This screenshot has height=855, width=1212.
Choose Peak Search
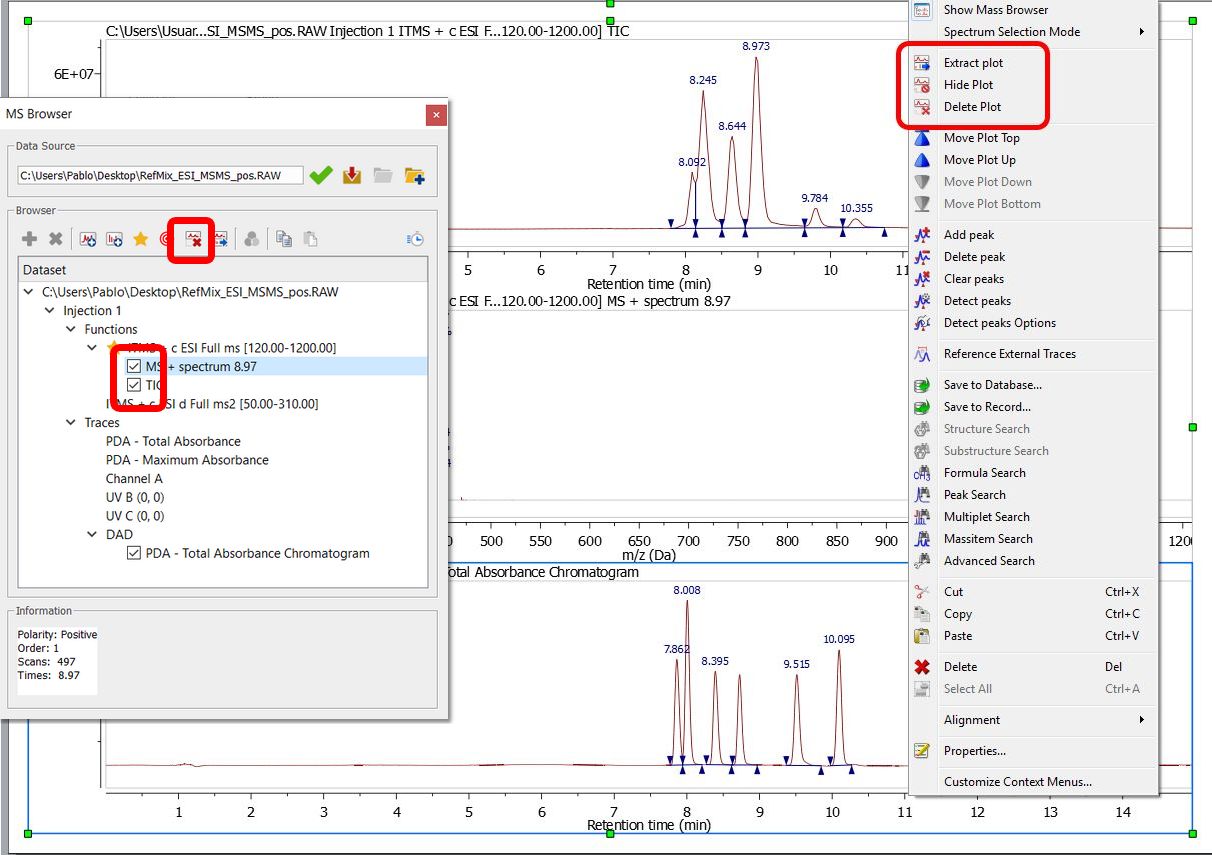tap(1033, 495)
